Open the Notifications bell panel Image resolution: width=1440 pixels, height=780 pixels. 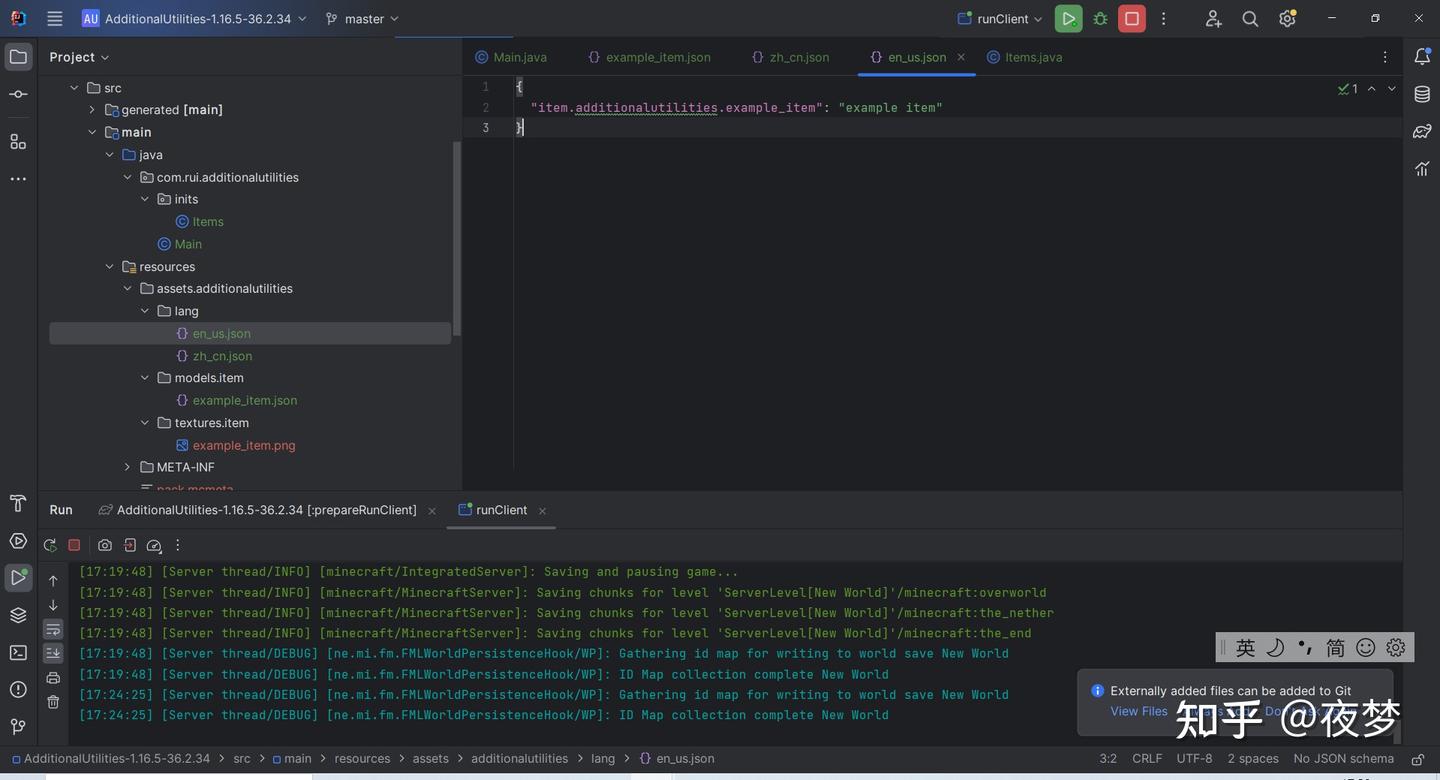point(1422,57)
